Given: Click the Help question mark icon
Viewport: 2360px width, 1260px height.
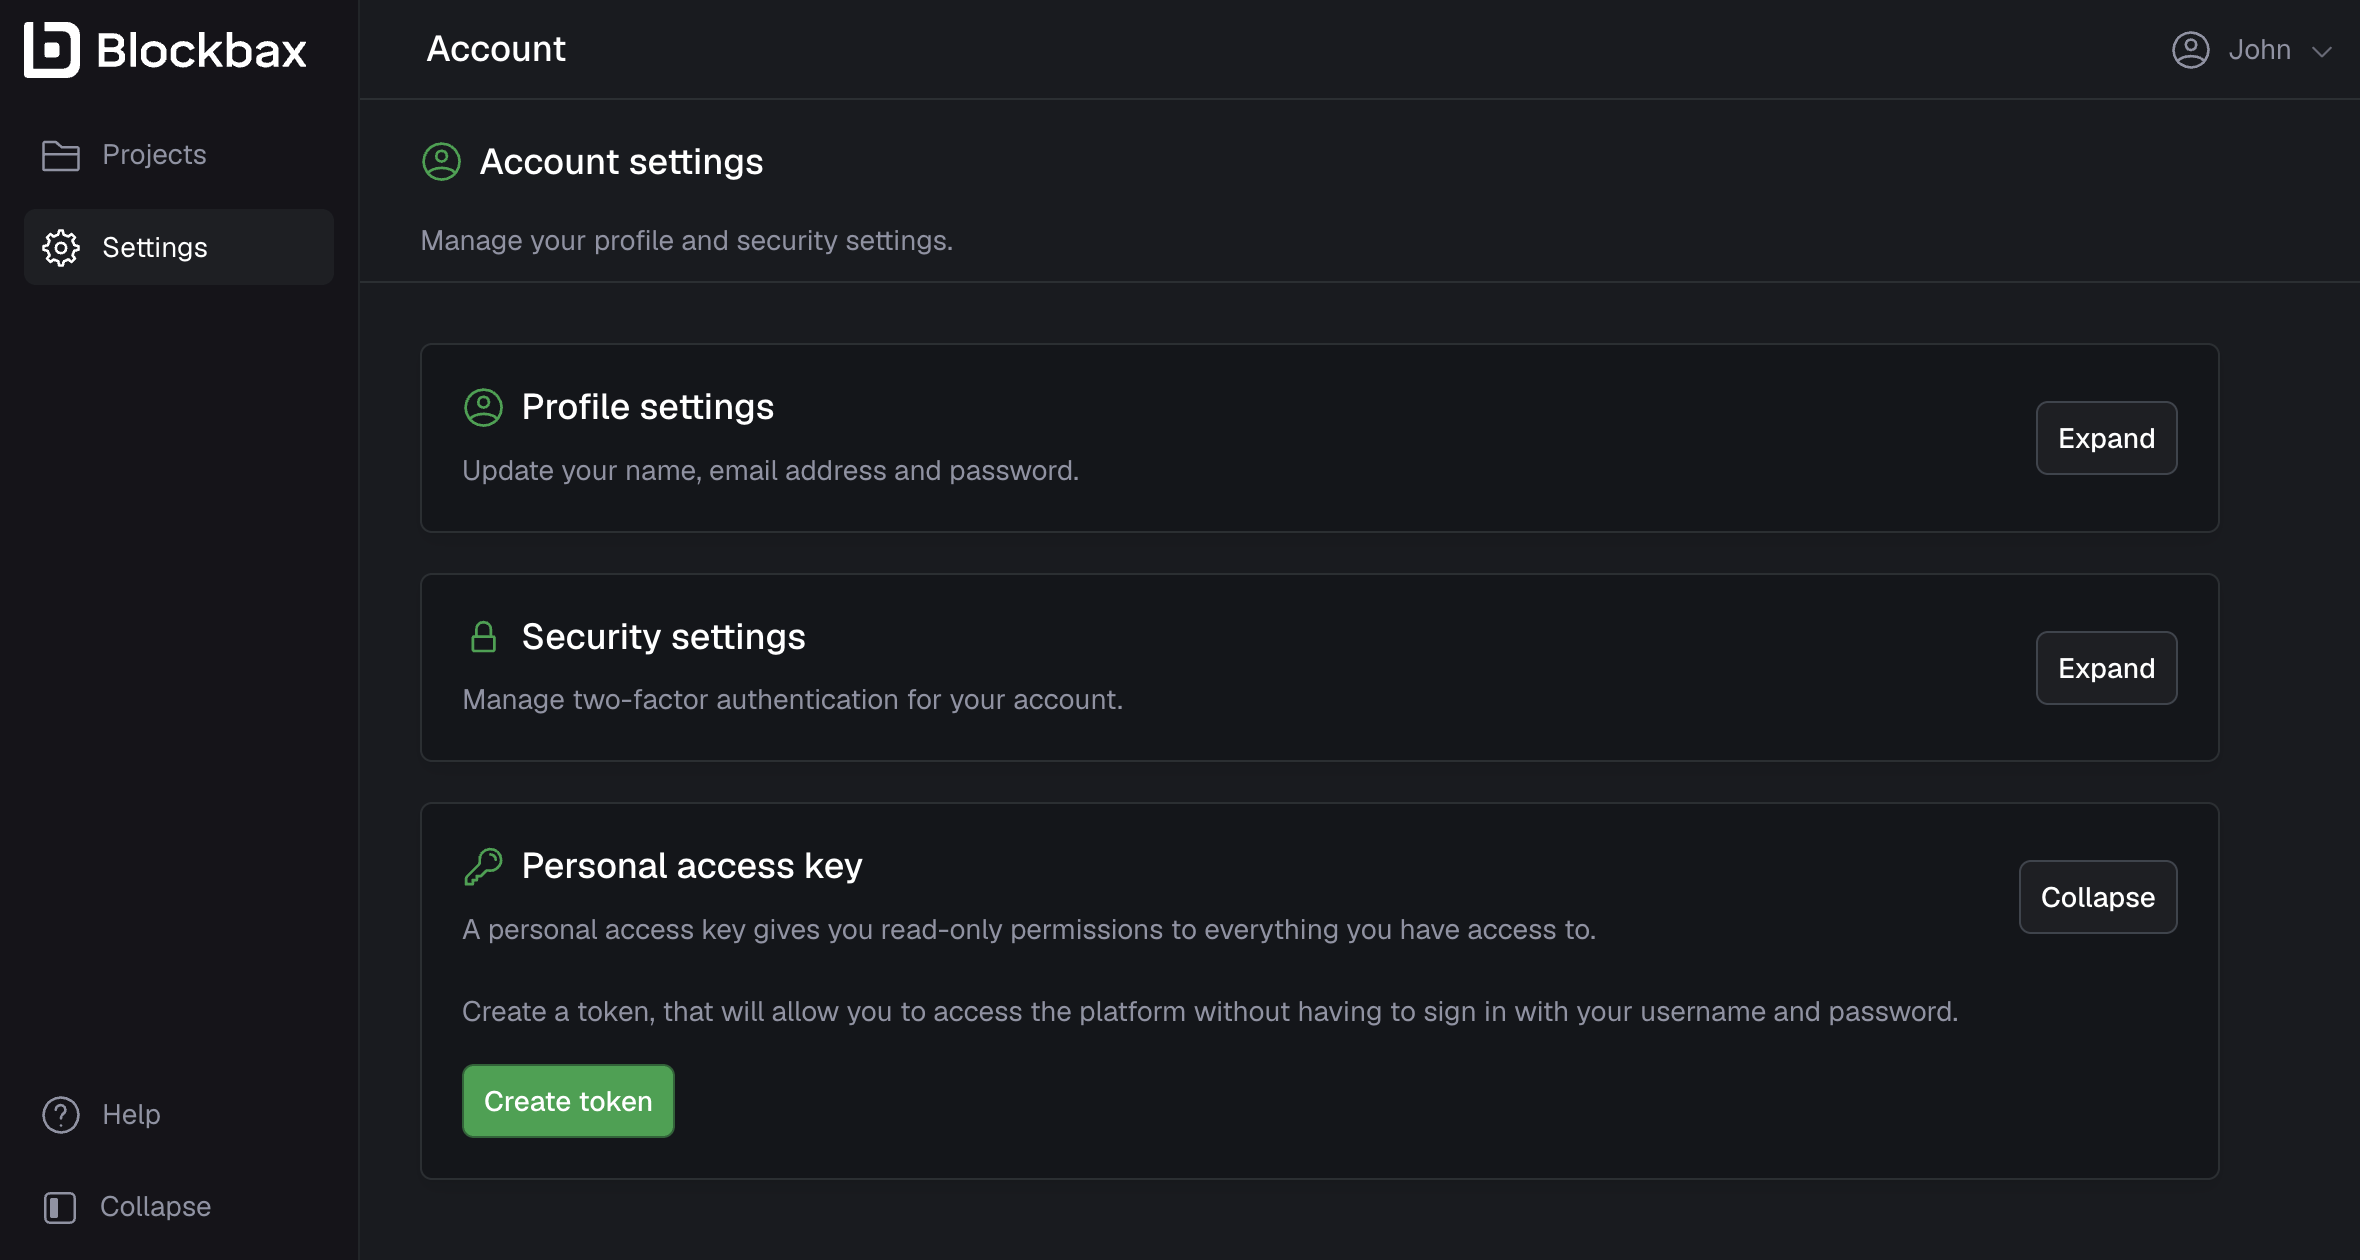Looking at the screenshot, I should pos(61,1114).
